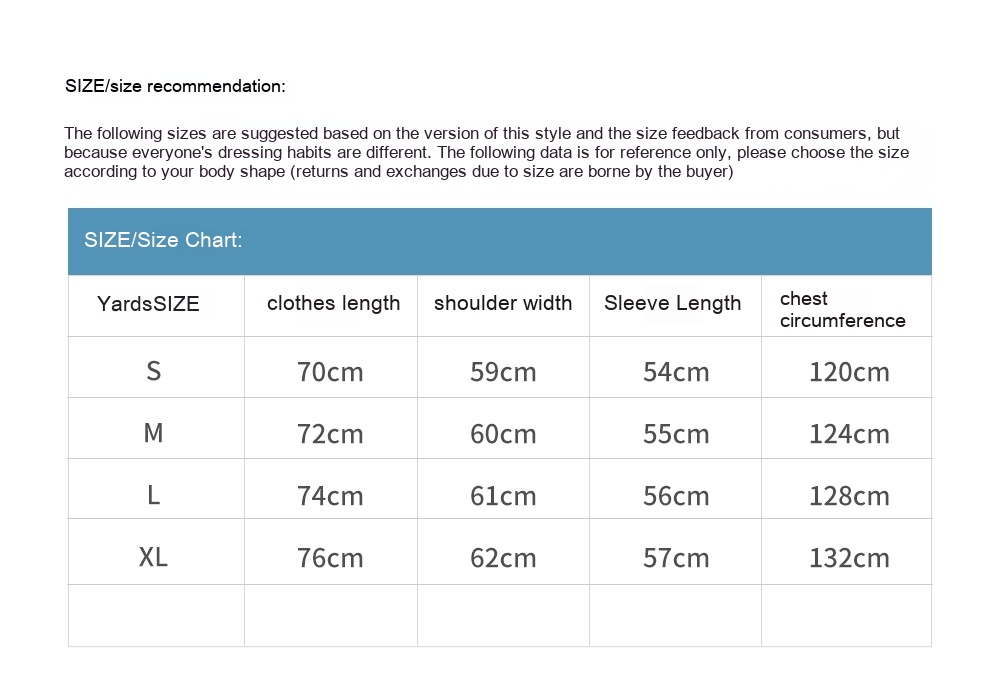Click the size L row label
The width and height of the screenshot is (1000, 674).
(x=153, y=495)
